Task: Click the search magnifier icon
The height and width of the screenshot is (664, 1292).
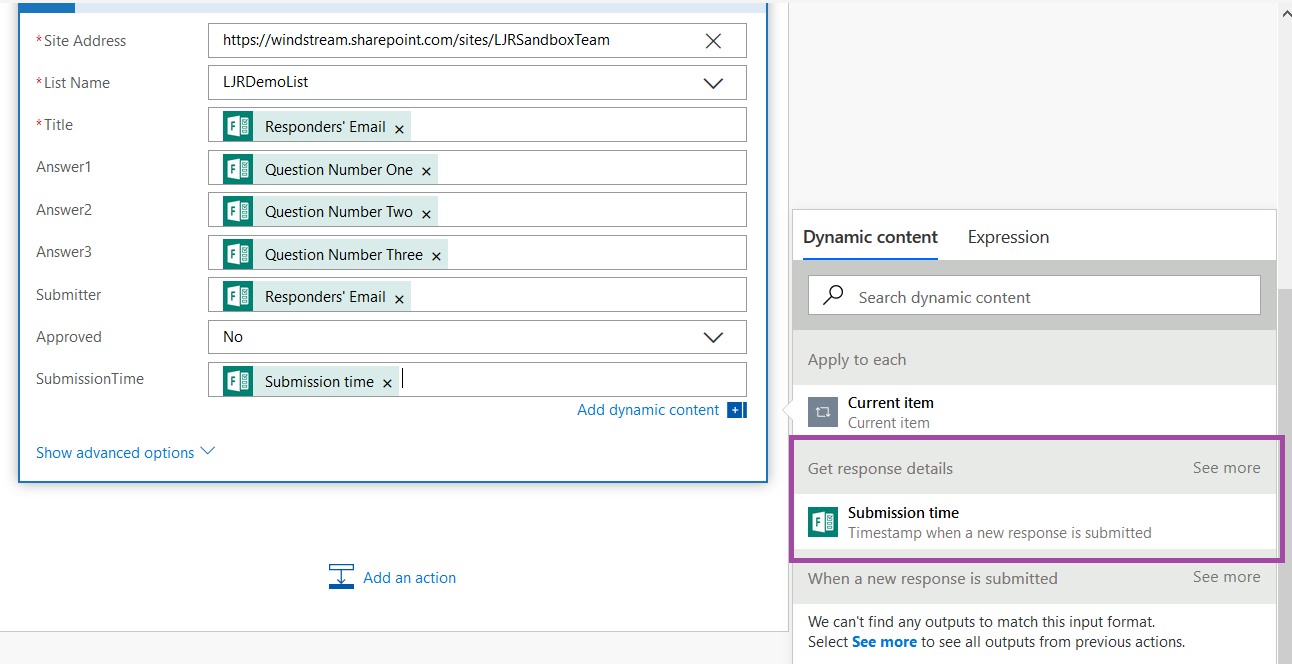Action: [833, 296]
